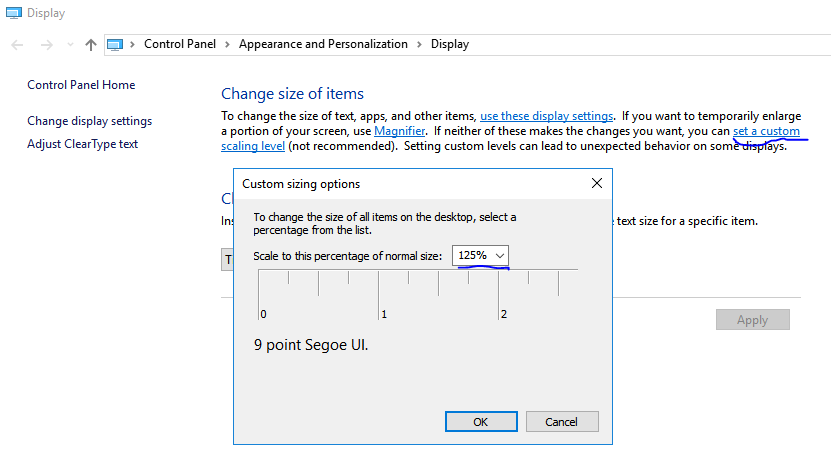Click 'set a custom scaling level' link
The height and width of the screenshot is (455, 831).
(x=766, y=131)
